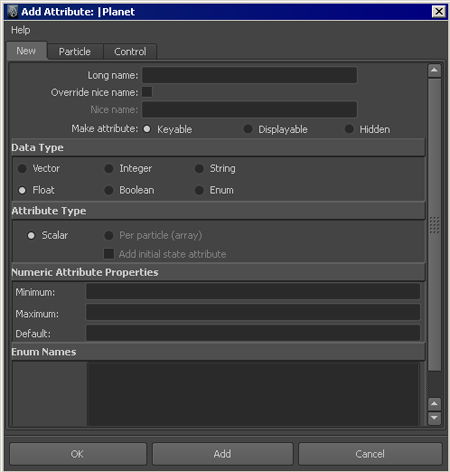The height and width of the screenshot is (472, 450).
Task: Set the data type to Enum
Action: [x=199, y=190]
